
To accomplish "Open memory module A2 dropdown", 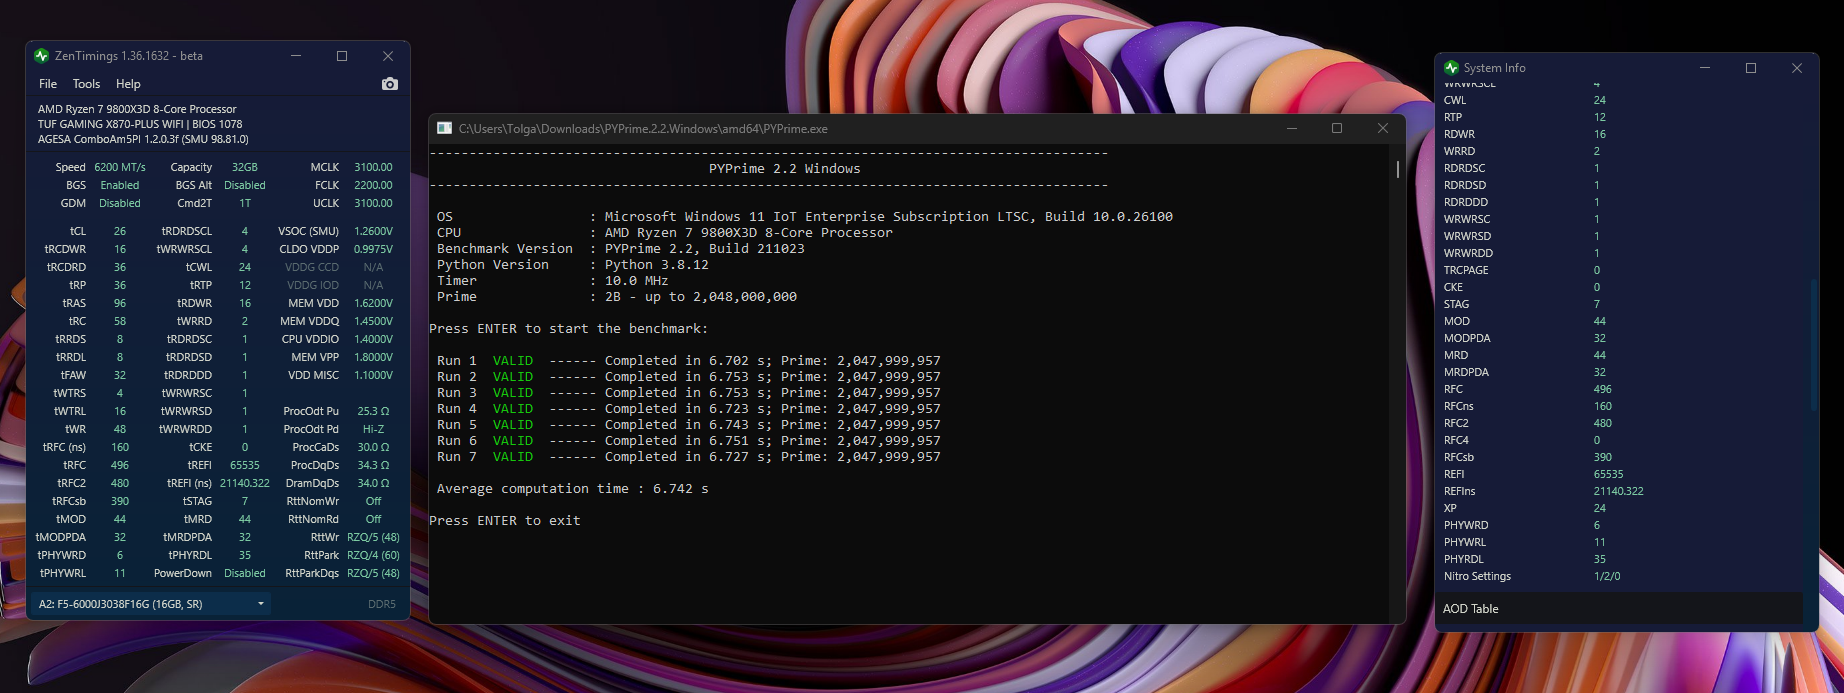I will point(150,604).
